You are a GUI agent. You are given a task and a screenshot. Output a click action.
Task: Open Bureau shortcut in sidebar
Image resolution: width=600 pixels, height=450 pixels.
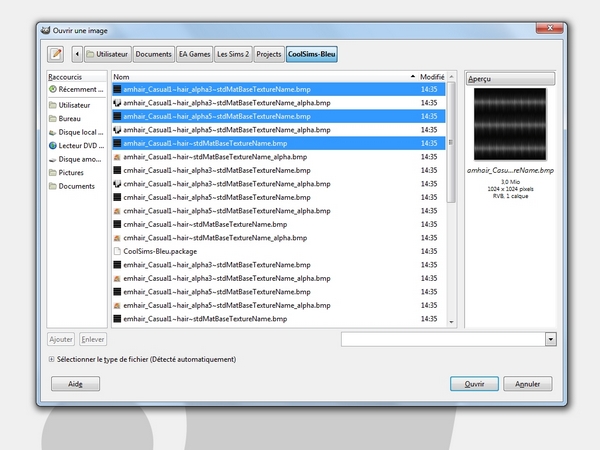(x=77, y=119)
